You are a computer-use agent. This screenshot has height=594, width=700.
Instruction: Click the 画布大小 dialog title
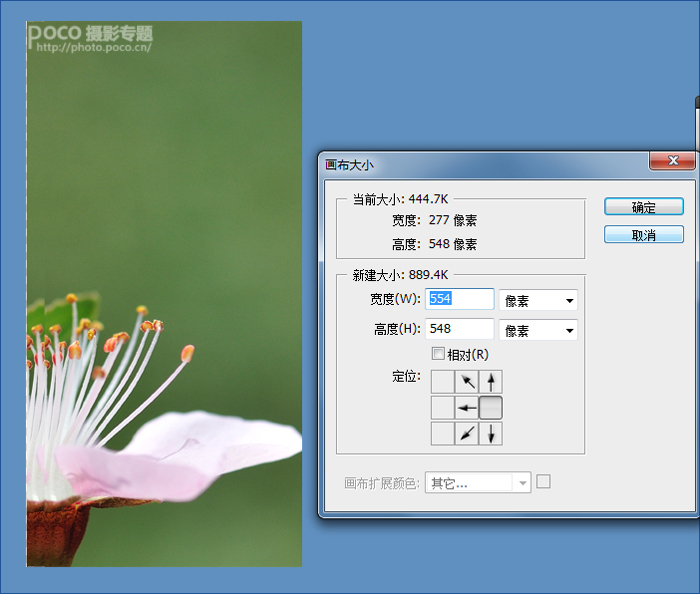coord(349,165)
